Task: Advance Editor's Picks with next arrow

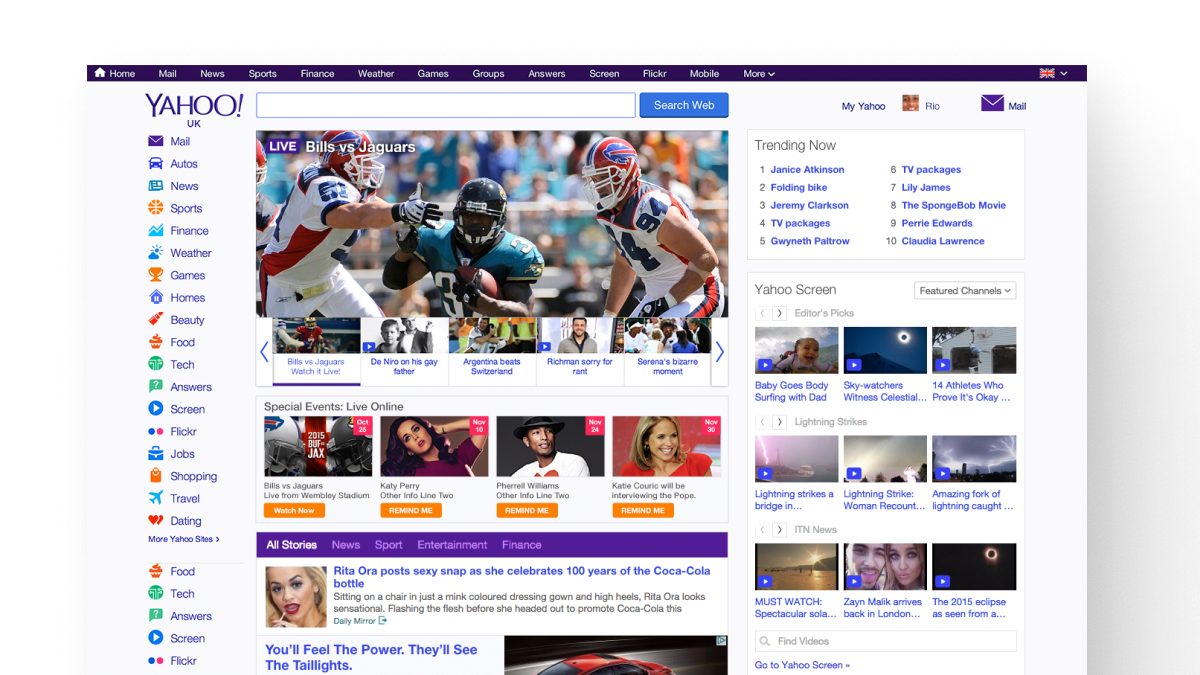Action: 780,313
